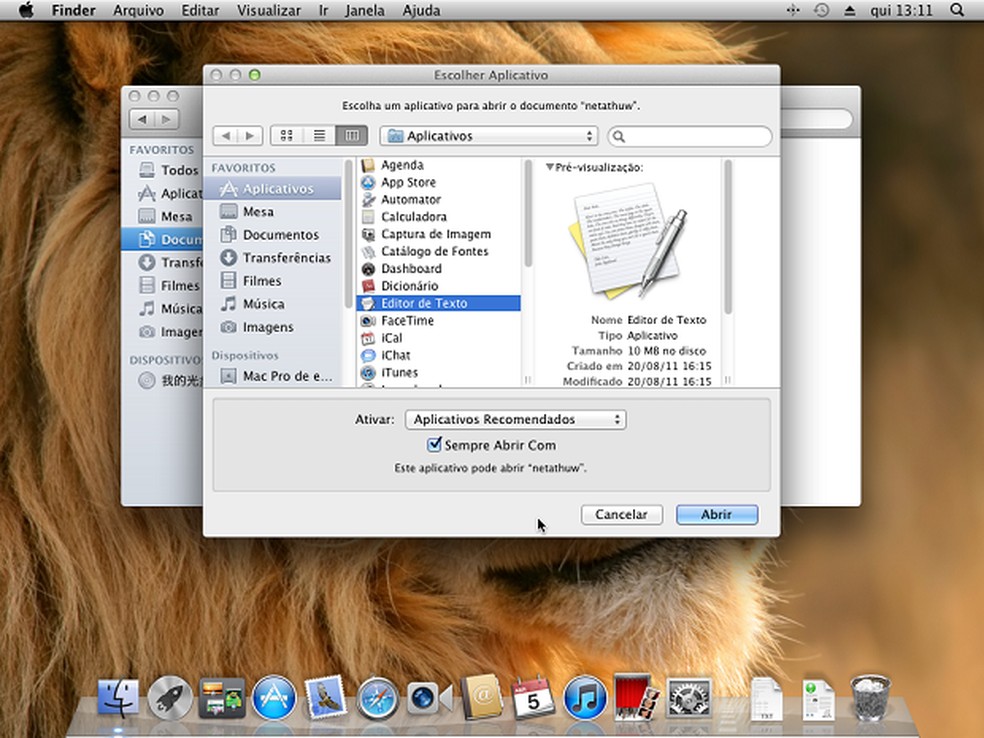Viewport: 984px width, 738px height.
Task: Open the Visualizar menu
Action: point(268,10)
